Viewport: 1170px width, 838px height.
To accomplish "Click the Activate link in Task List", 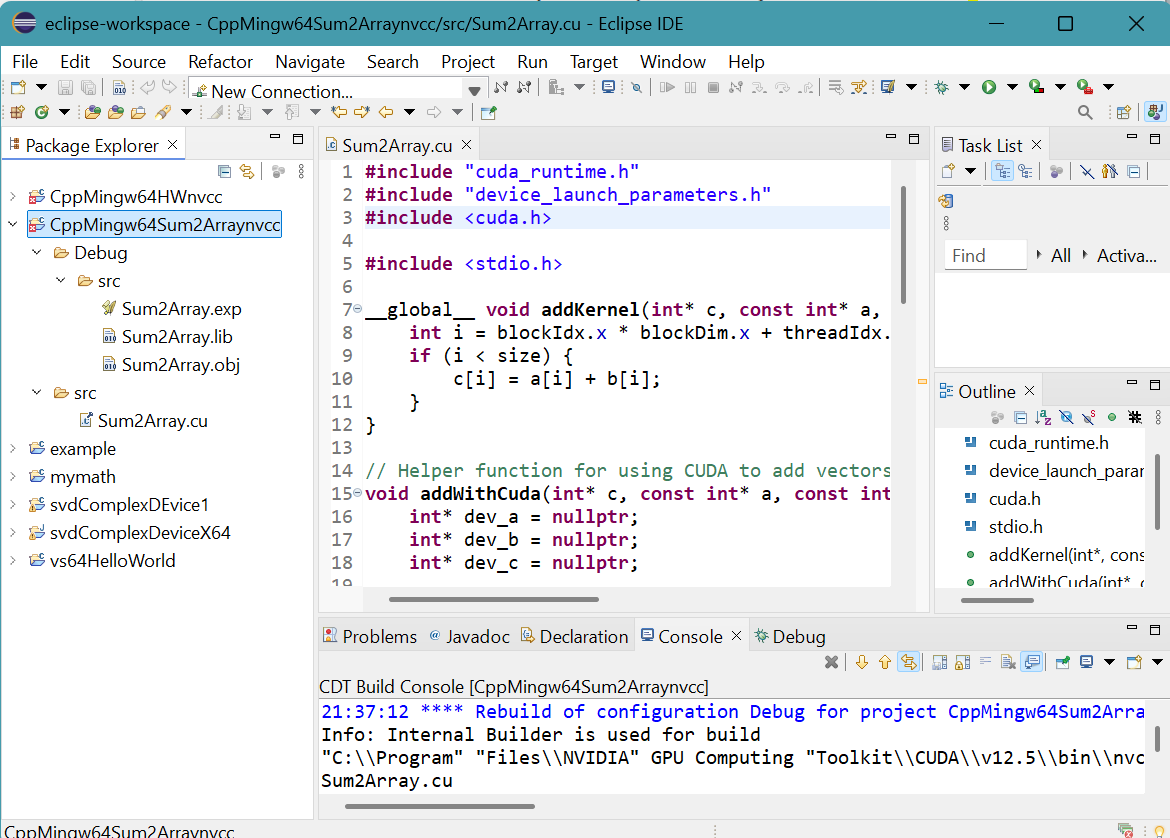I will pyautogui.click(x=1126, y=256).
